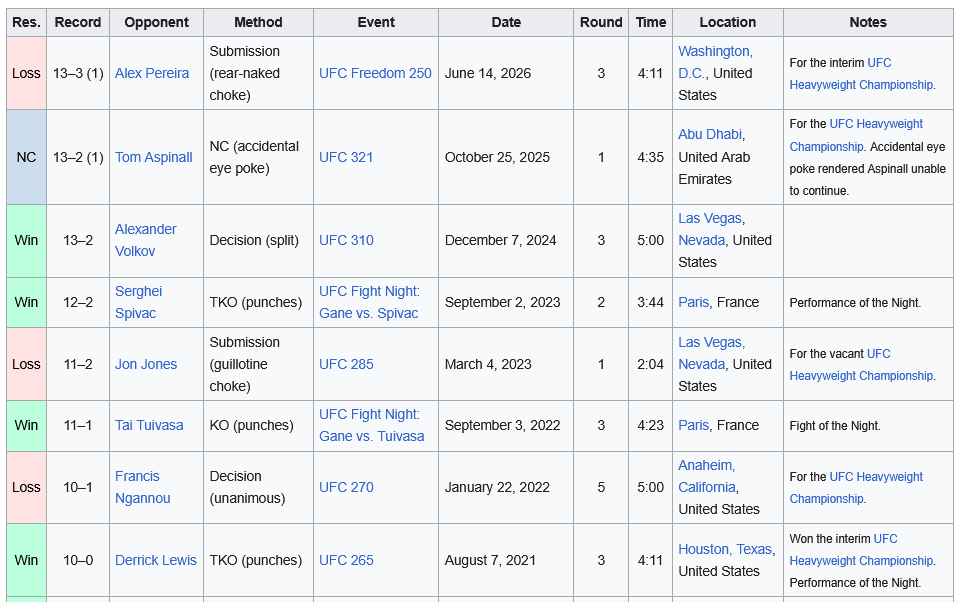This screenshot has width=960, height=602.
Task: Select the method Decision (unanimous)
Action: tap(247, 487)
